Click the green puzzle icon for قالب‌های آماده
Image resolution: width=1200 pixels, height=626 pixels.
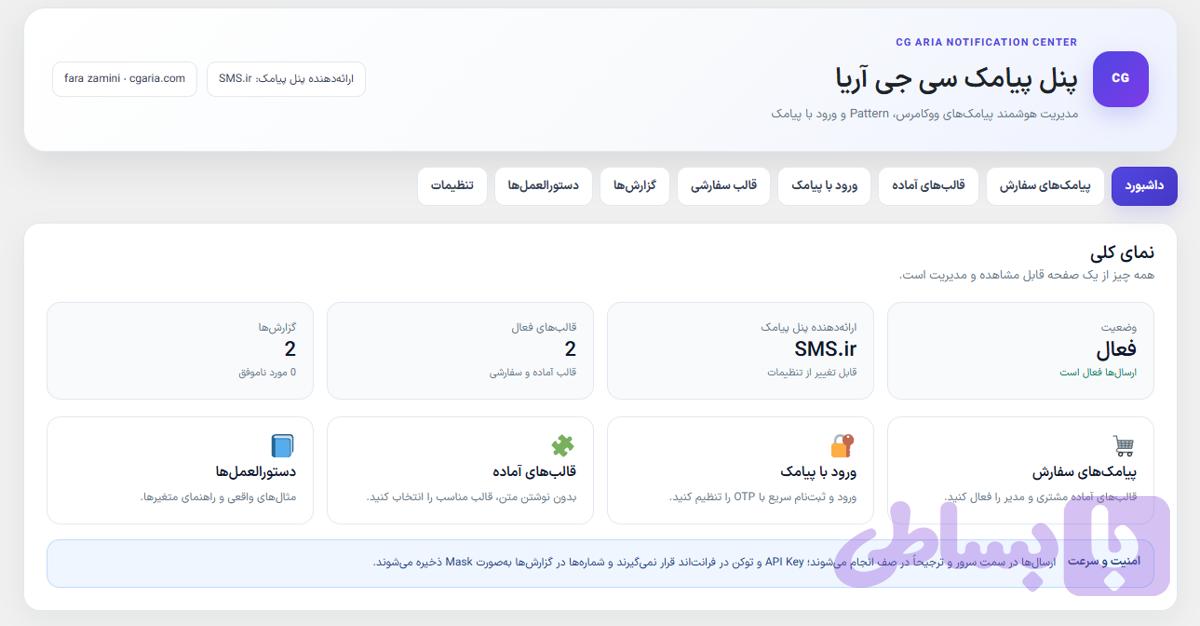pos(564,446)
